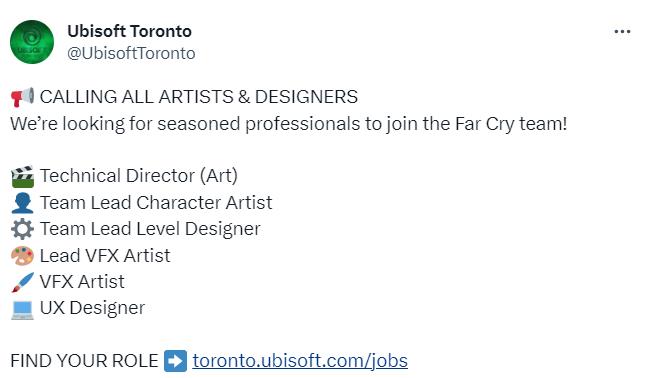Click the UX Designer line
The width and height of the screenshot is (650, 378).
[92, 308]
